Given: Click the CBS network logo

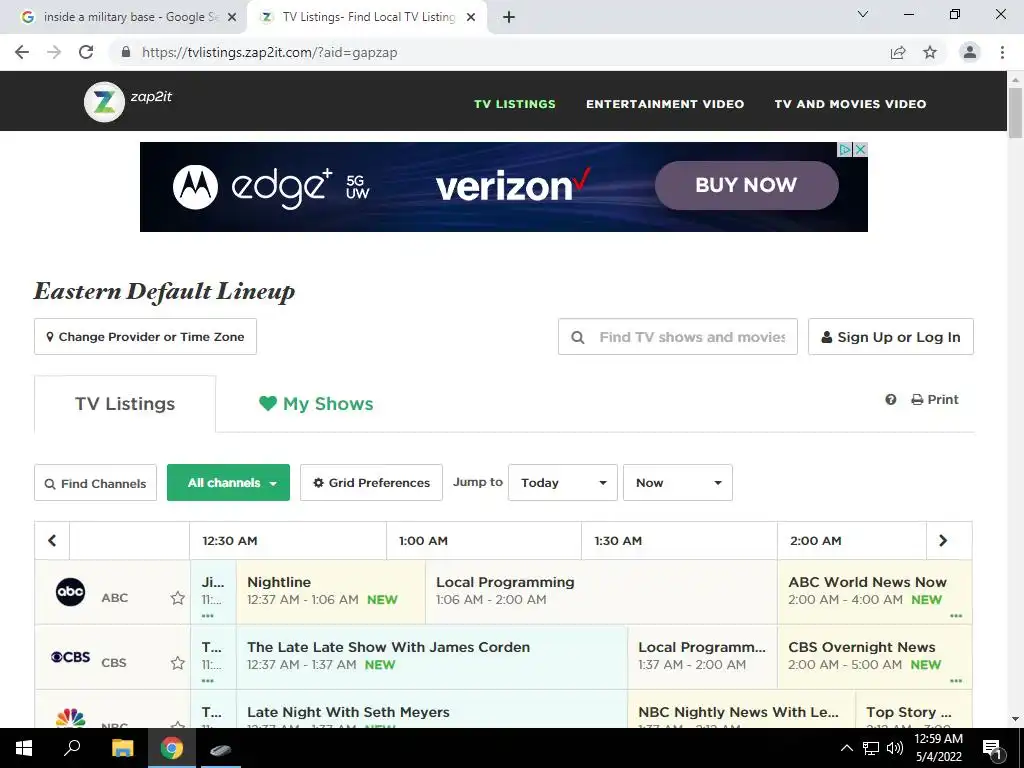Looking at the screenshot, I should pyautogui.click(x=71, y=657).
